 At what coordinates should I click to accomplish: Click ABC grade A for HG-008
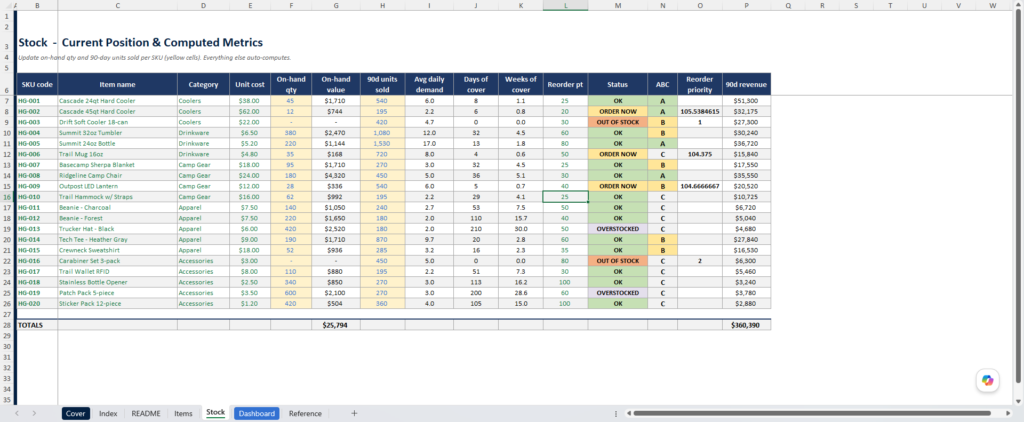pos(662,176)
